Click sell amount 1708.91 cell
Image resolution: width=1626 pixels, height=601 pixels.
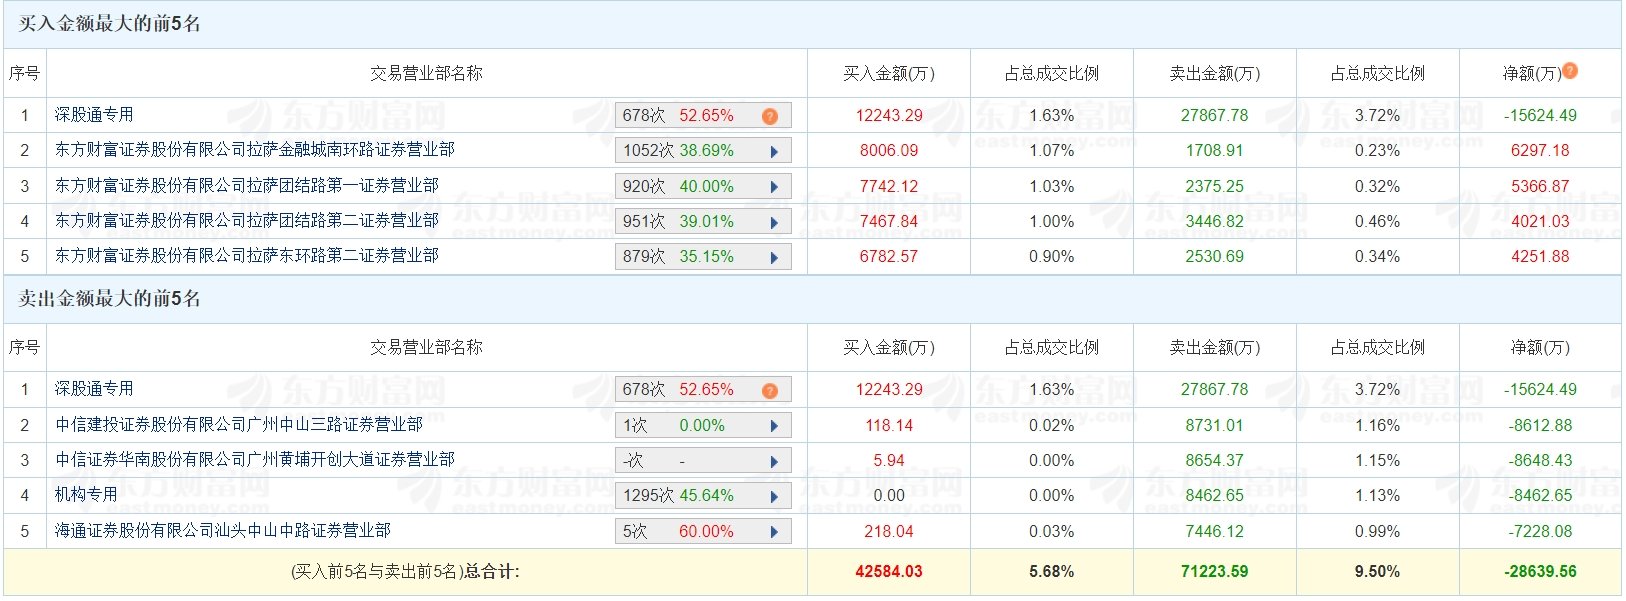pyautogui.click(x=1215, y=151)
